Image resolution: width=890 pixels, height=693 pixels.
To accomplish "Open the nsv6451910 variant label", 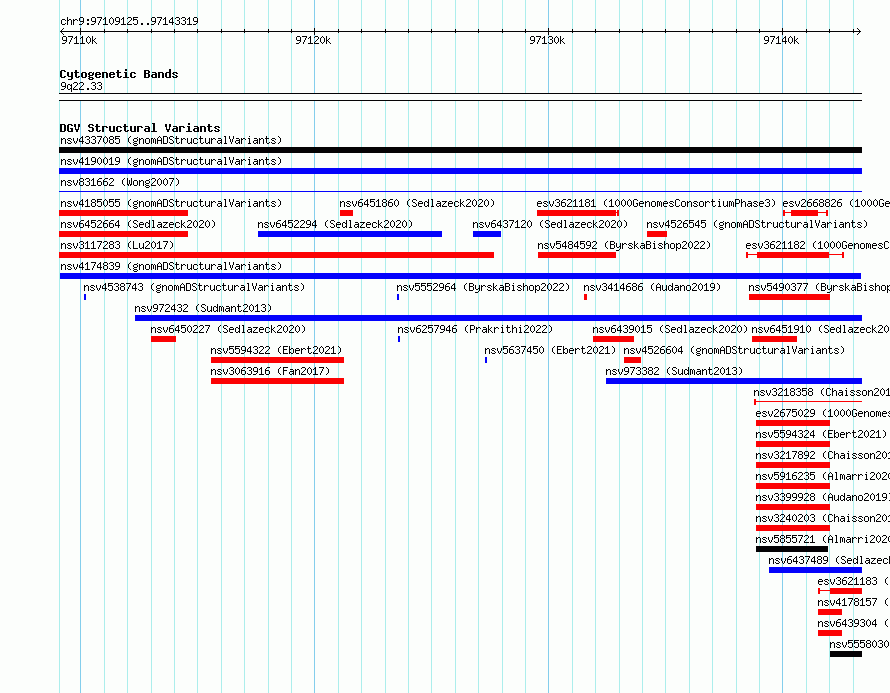I will [821, 329].
